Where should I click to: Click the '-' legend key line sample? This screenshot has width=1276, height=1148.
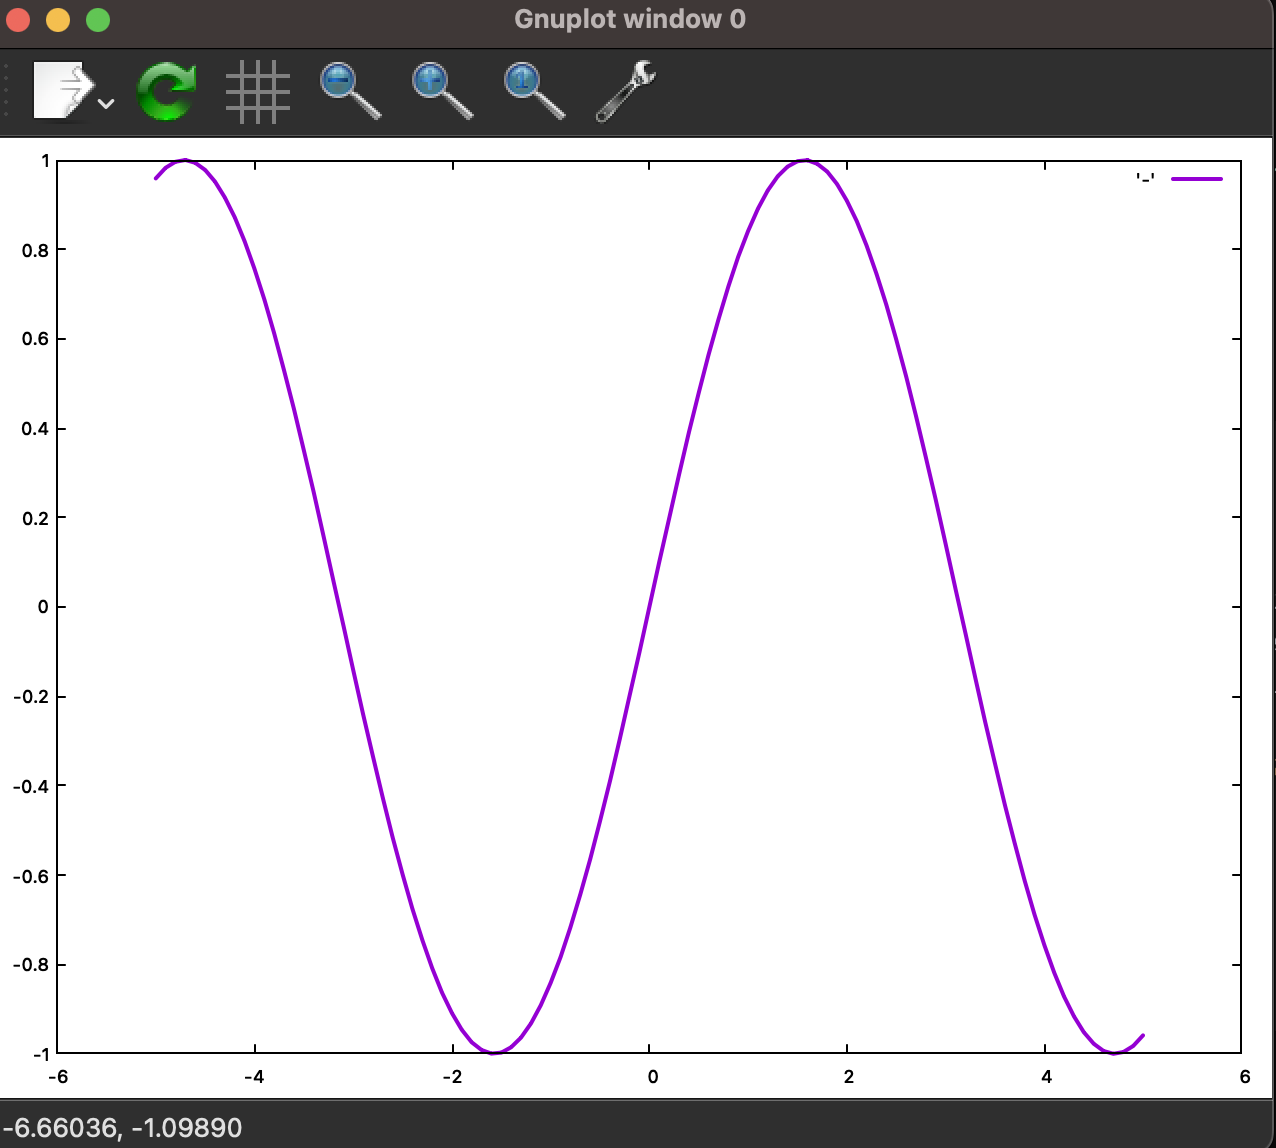click(1197, 178)
